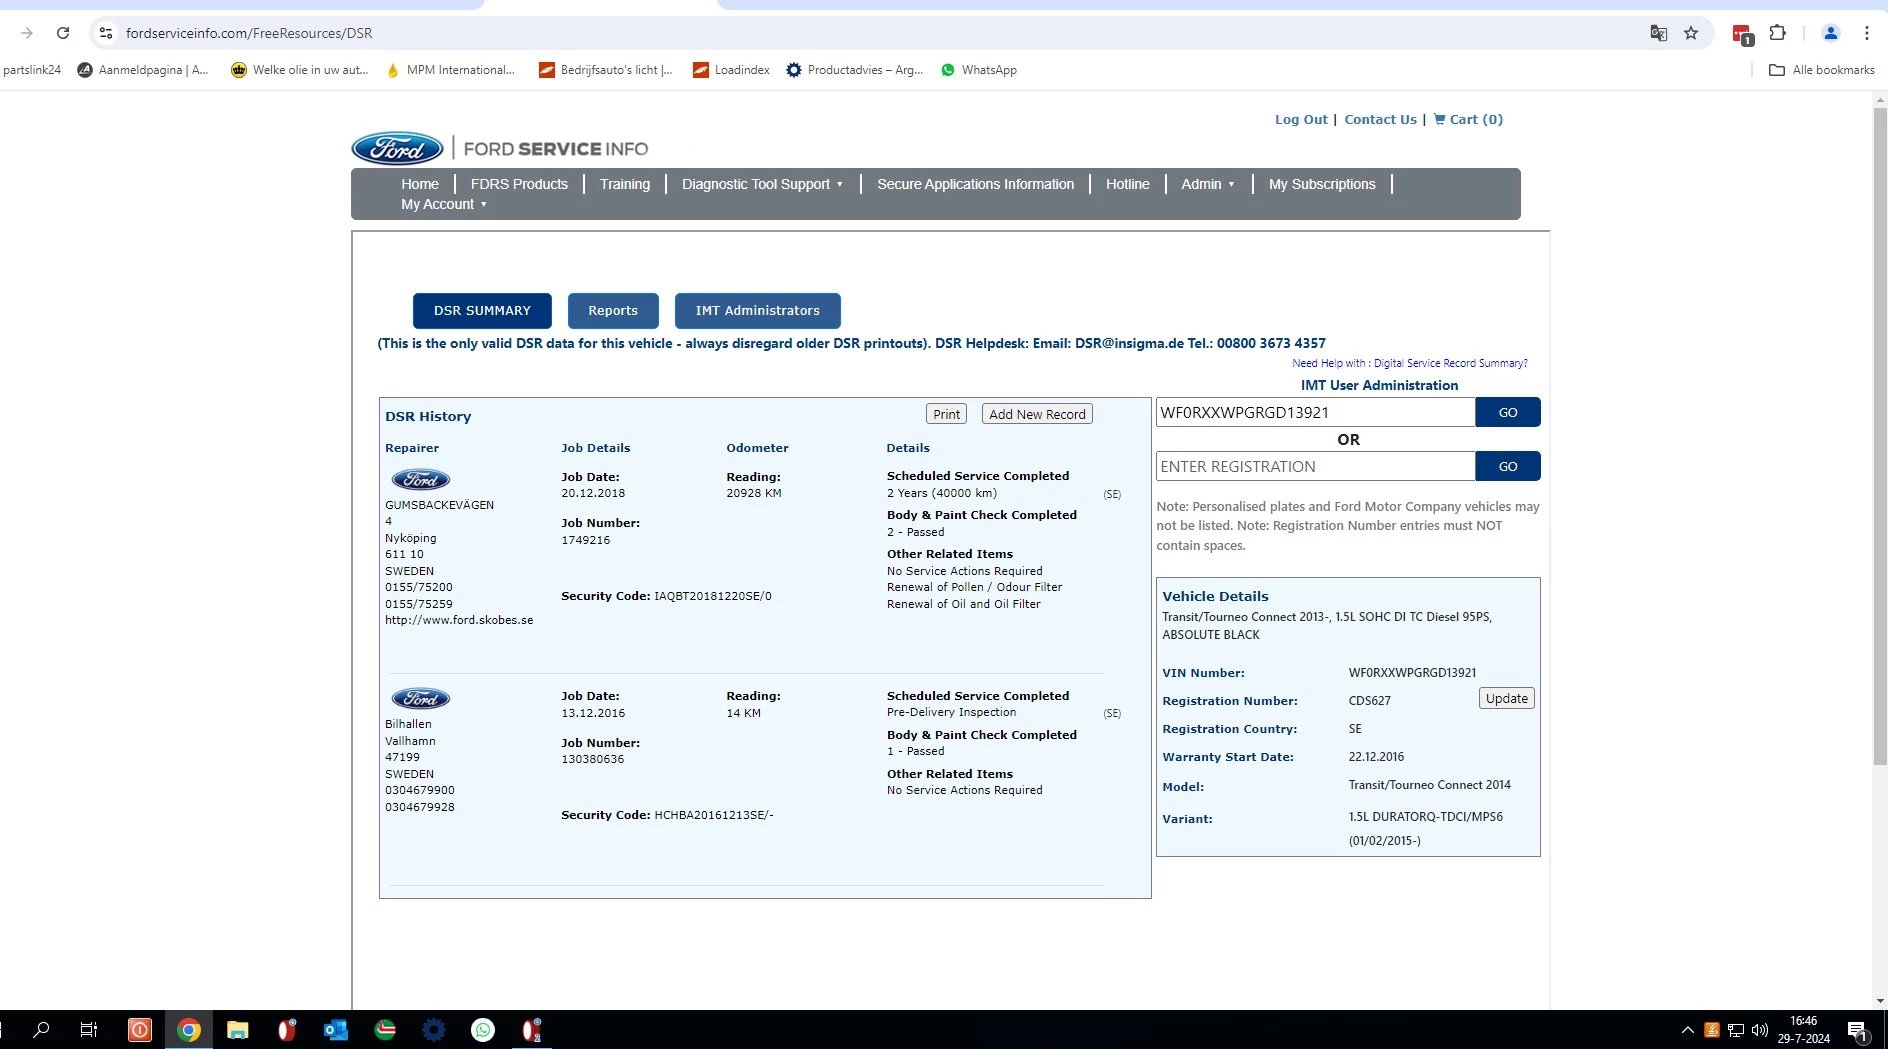1888x1049 pixels.
Task: Click the page vertical scrollbar
Action: pos(1879,436)
